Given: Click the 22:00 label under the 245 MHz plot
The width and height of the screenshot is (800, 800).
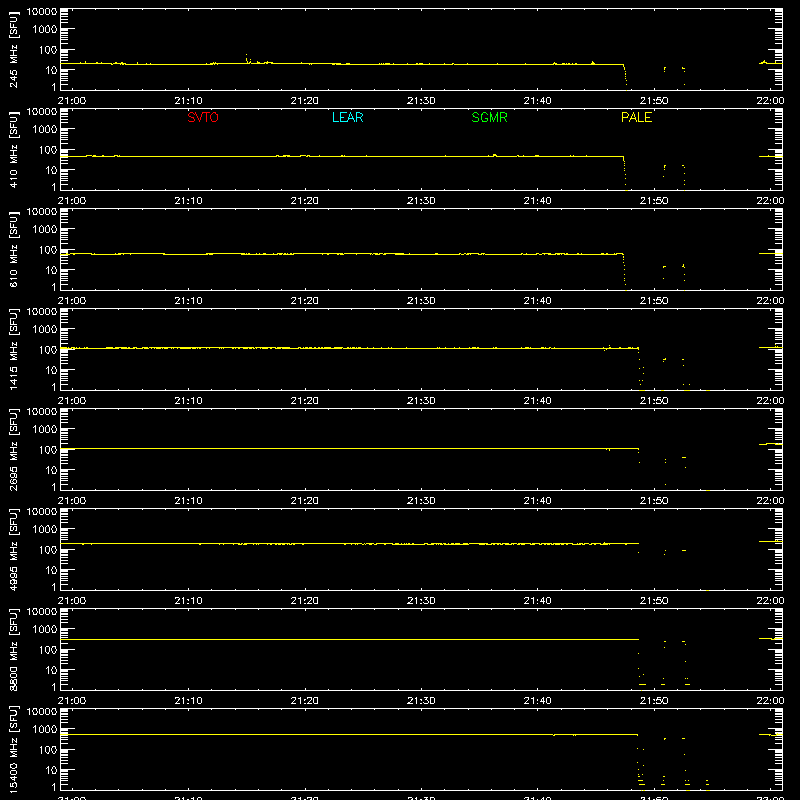Looking at the screenshot, I should 770,101.
